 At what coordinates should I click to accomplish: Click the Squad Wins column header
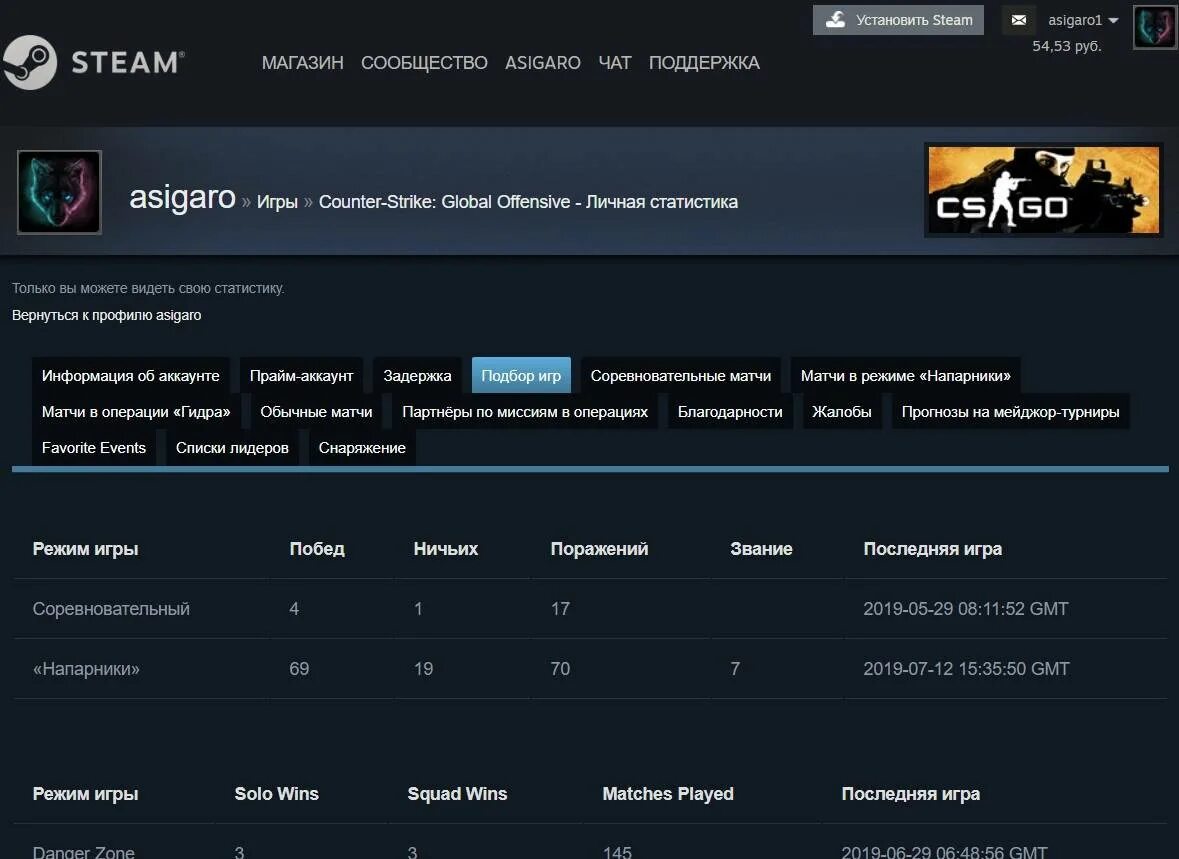click(457, 794)
